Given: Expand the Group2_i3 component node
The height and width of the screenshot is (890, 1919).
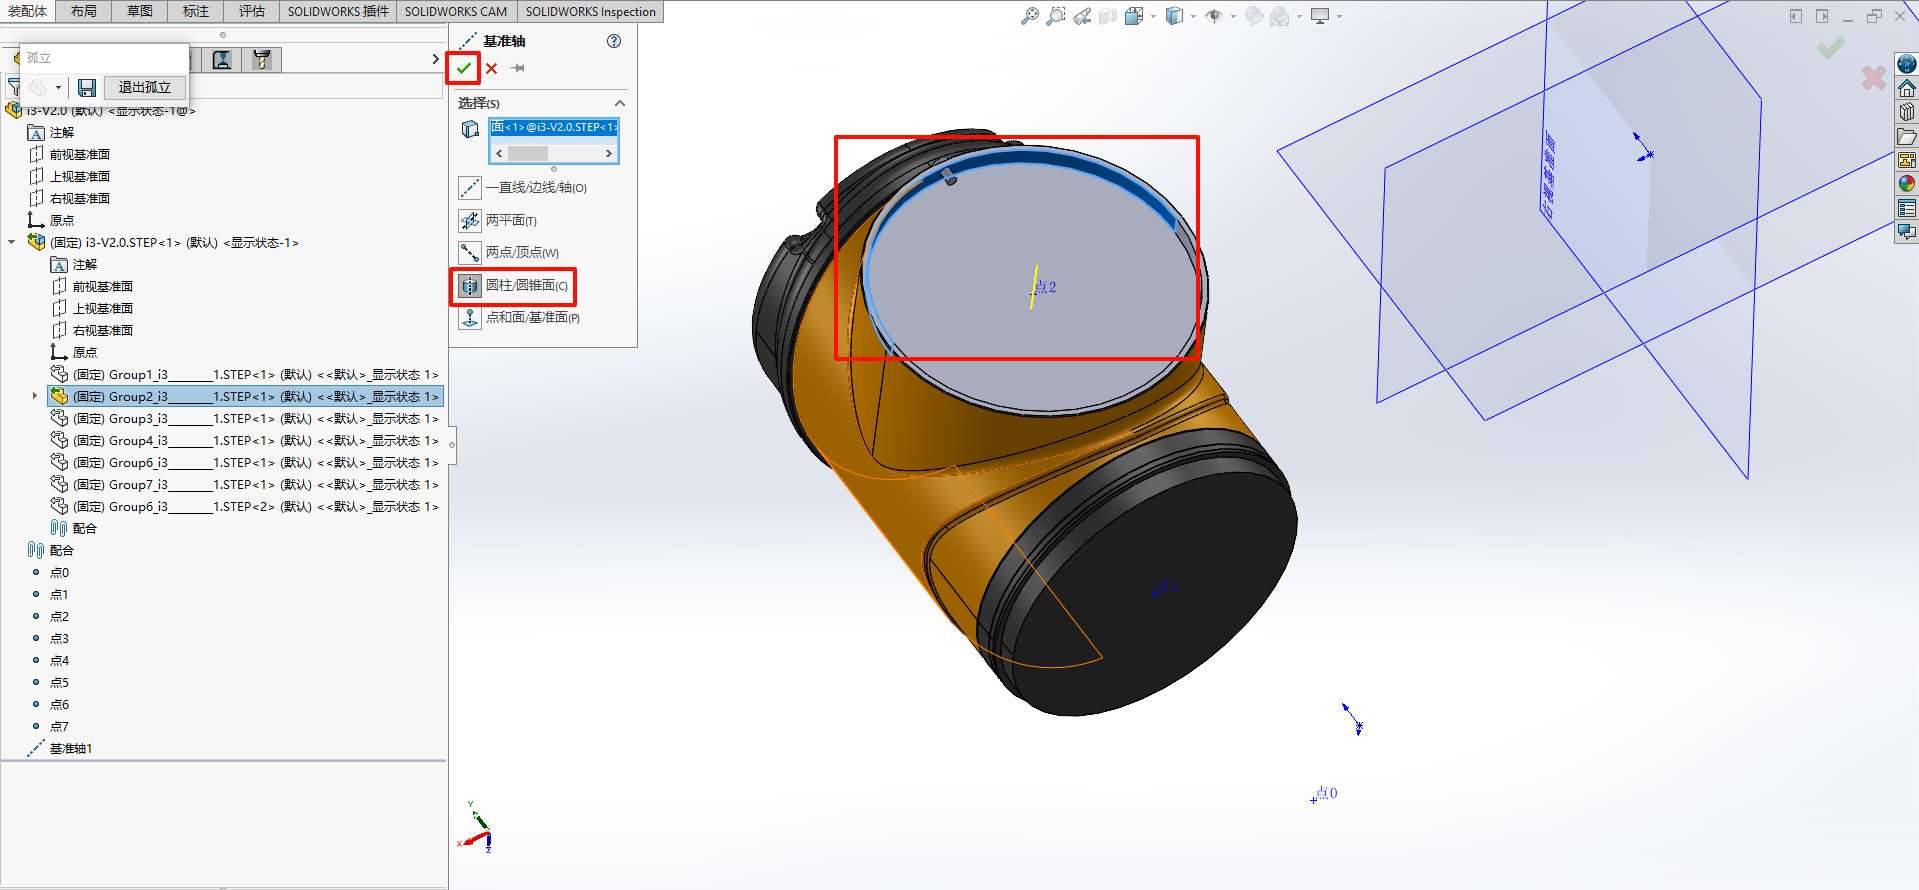Looking at the screenshot, I should (35, 397).
